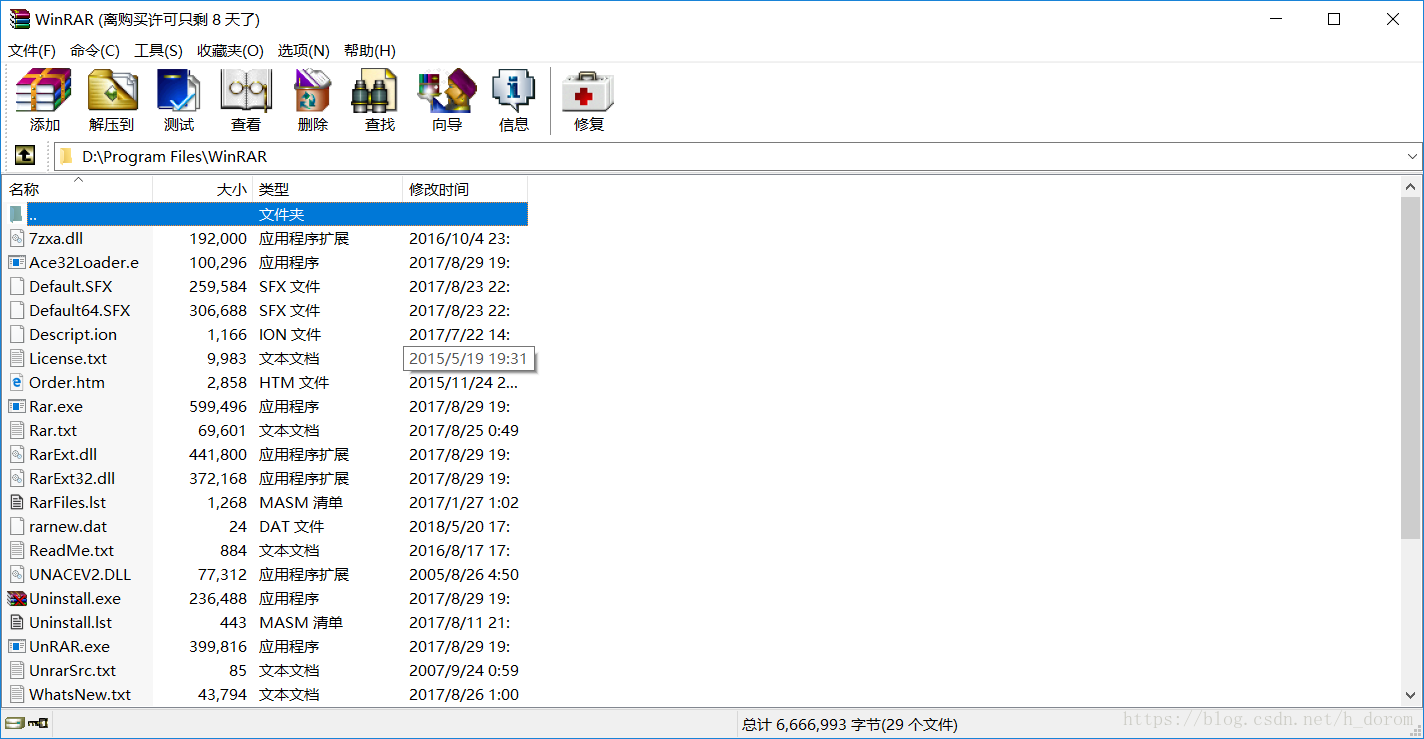This screenshot has width=1424, height=739.
Task: Click the Info (信息) toolbar icon
Action: click(513, 91)
